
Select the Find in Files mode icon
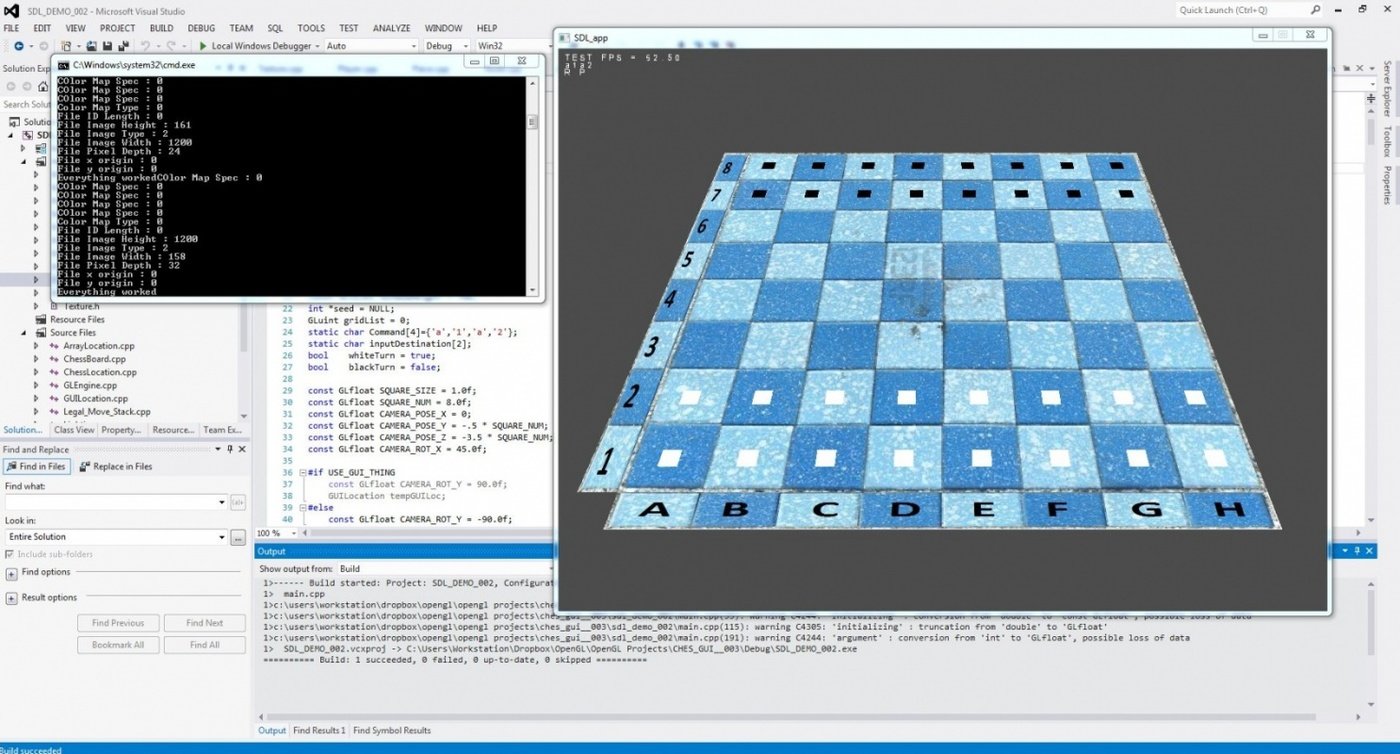[36, 465]
